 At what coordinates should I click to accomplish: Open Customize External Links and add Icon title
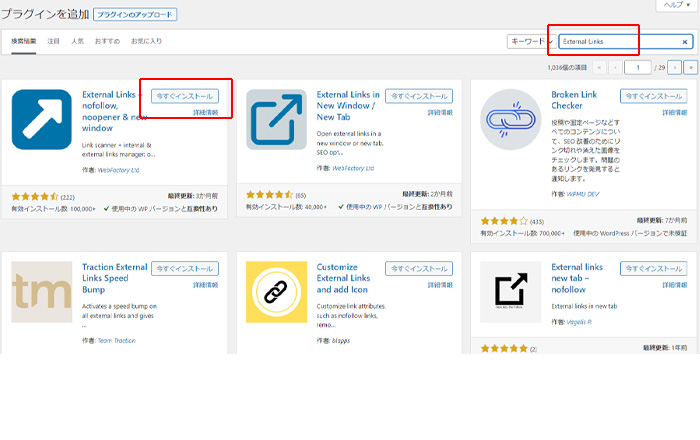343,278
